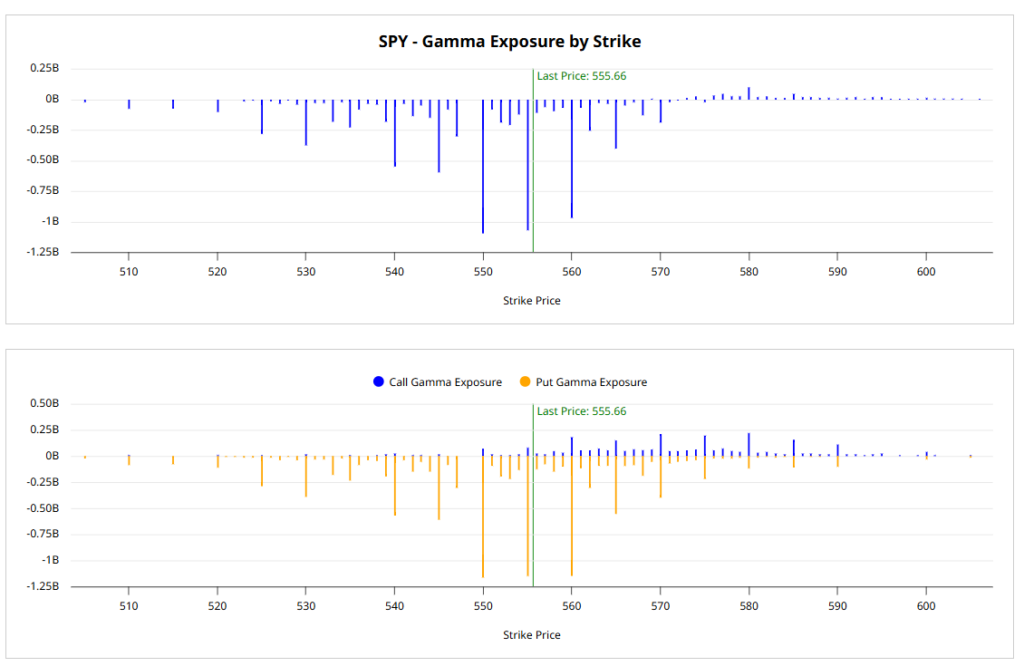Pick the positive 580 strike bar in net gamma chart
Screen dimensions: 1024x666
[749, 93]
